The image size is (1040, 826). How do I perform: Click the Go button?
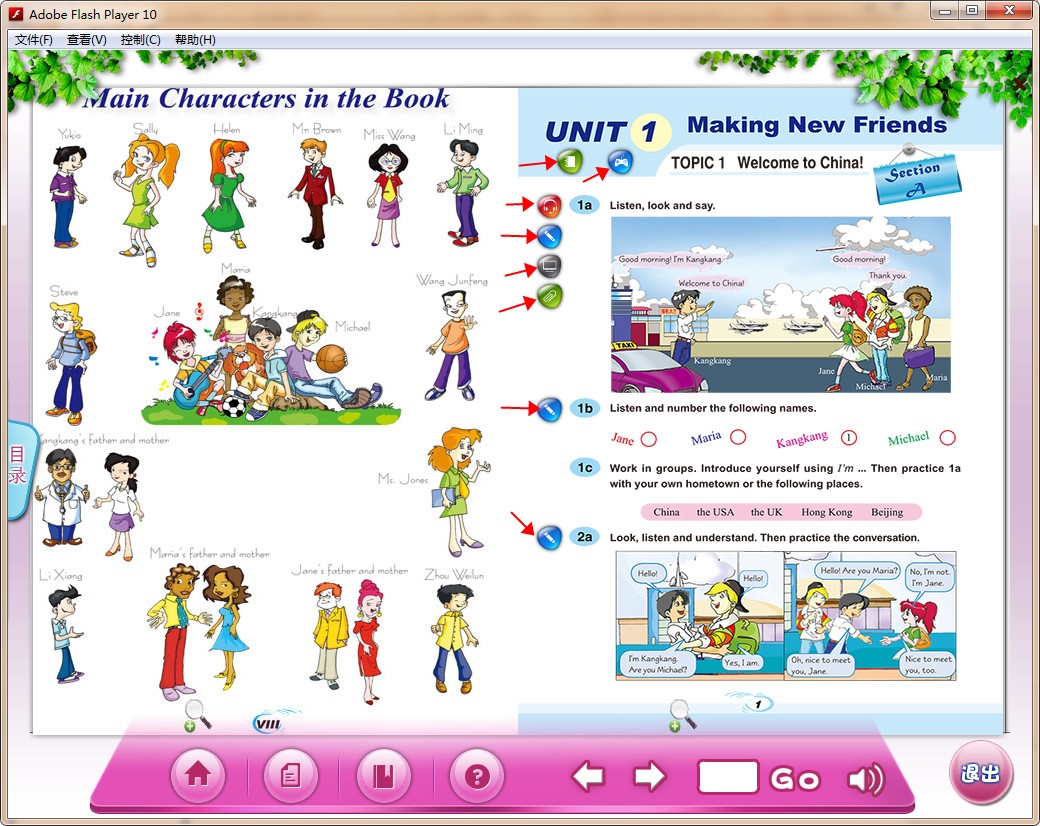(795, 779)
